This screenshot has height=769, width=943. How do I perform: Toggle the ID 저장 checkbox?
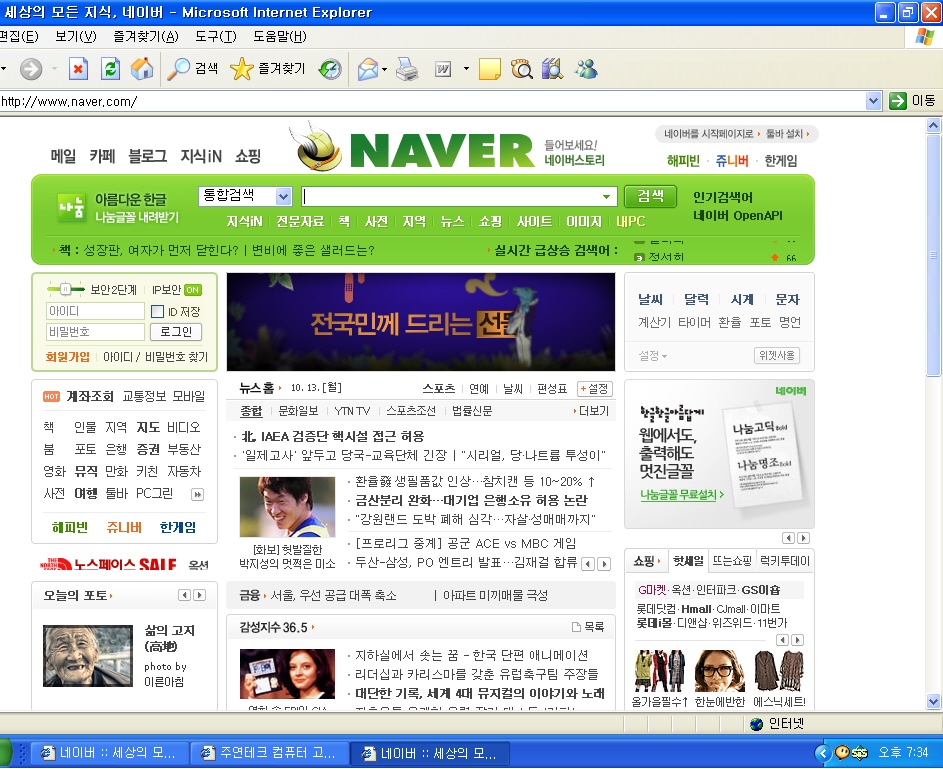pos(158,311)
